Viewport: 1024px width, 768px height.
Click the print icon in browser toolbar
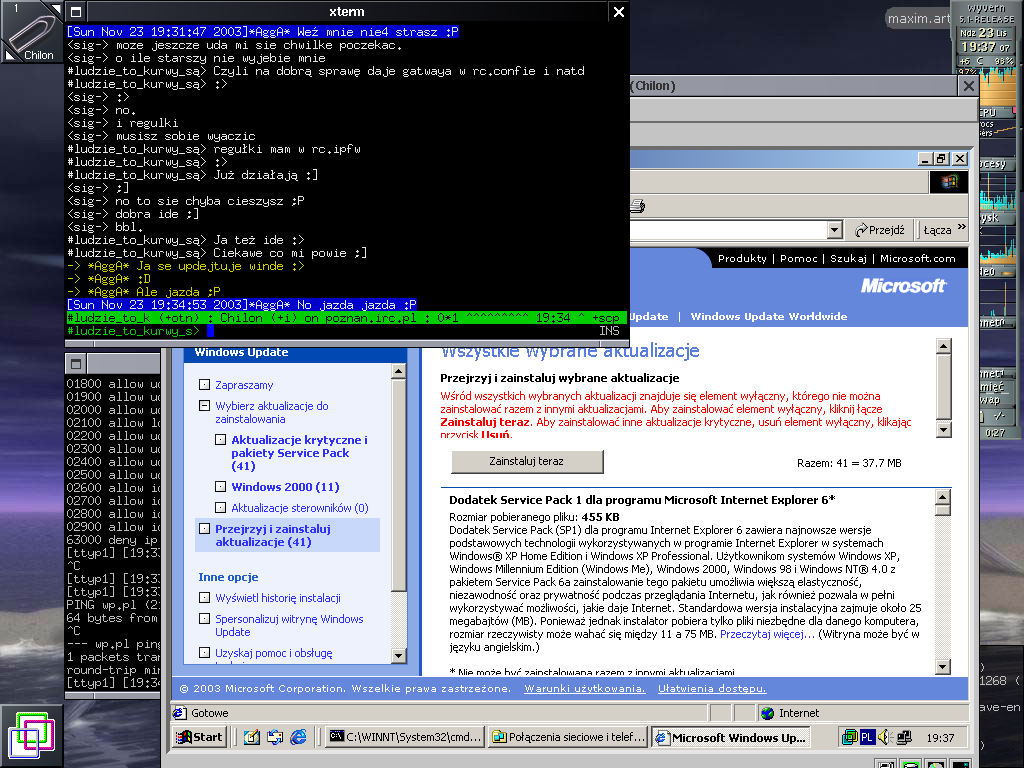coord(637,205)
